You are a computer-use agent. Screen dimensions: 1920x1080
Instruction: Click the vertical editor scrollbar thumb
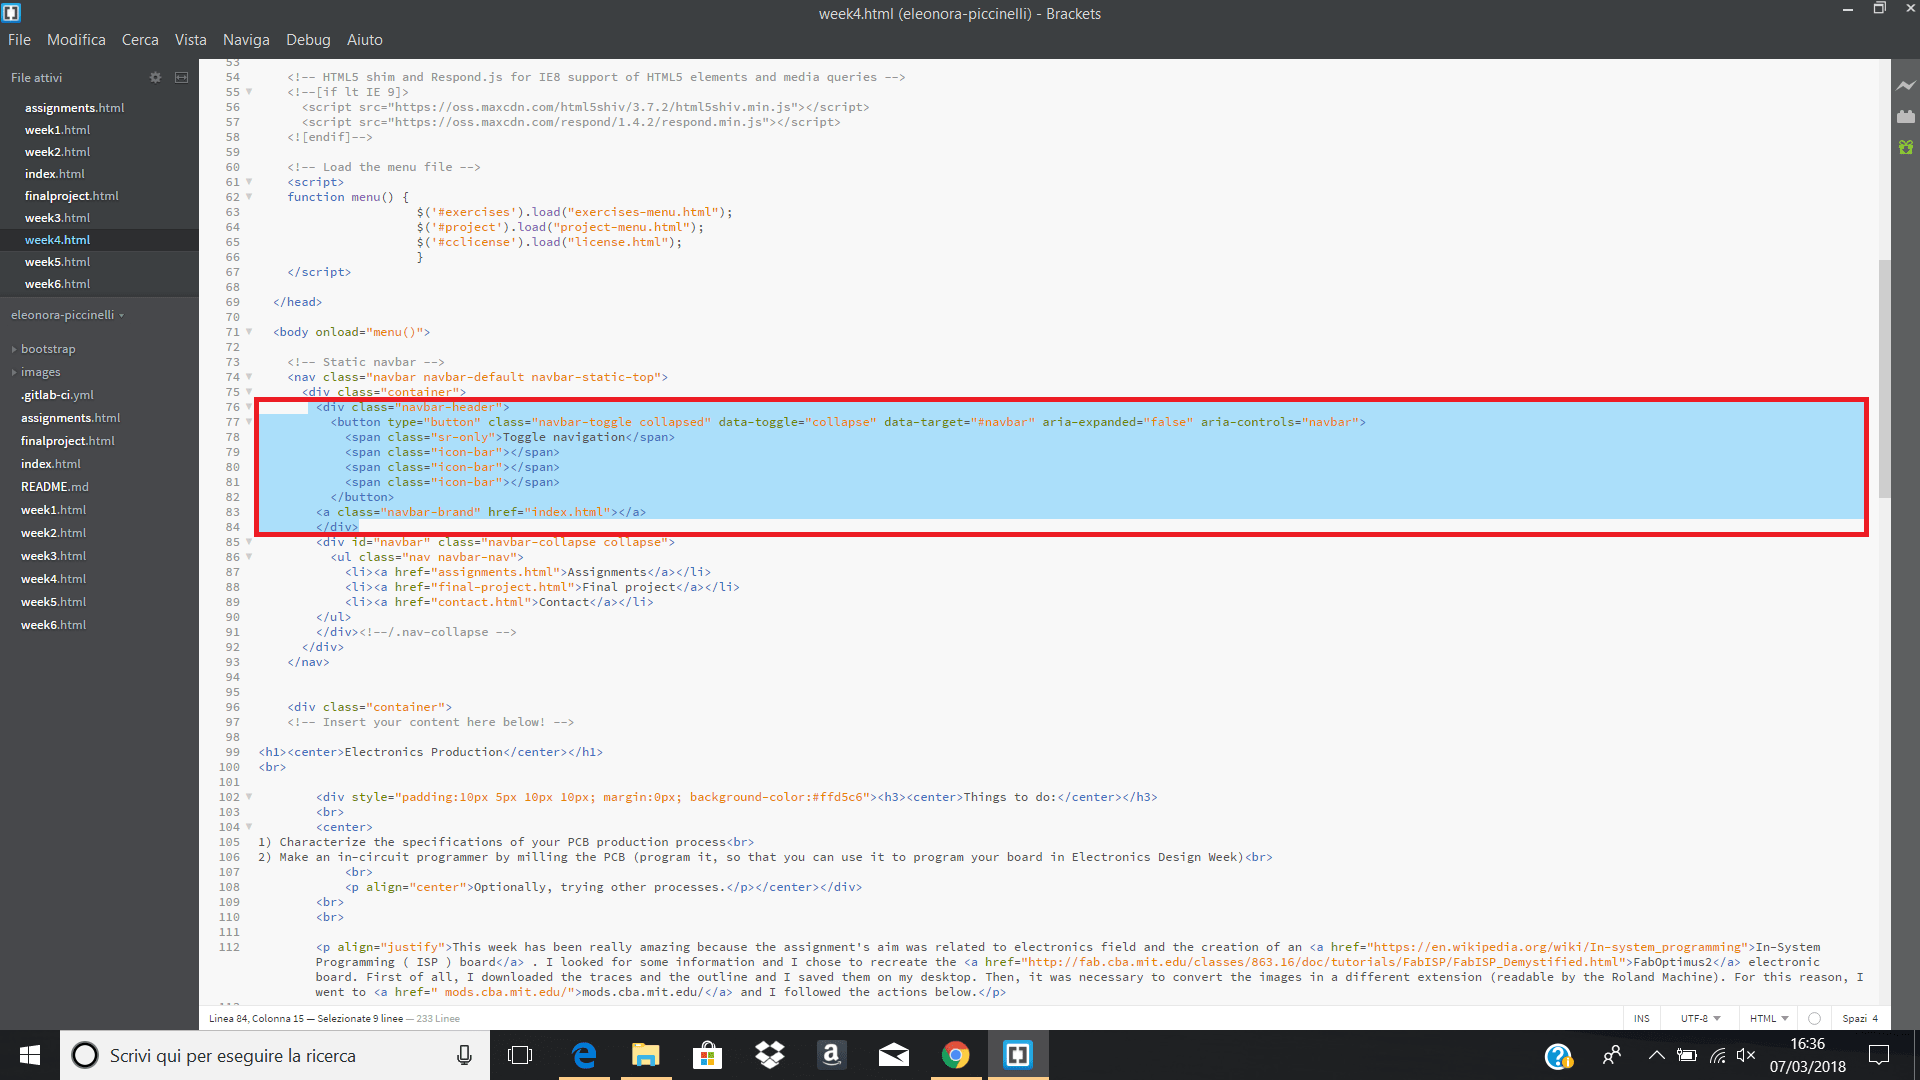(1884, 378)
